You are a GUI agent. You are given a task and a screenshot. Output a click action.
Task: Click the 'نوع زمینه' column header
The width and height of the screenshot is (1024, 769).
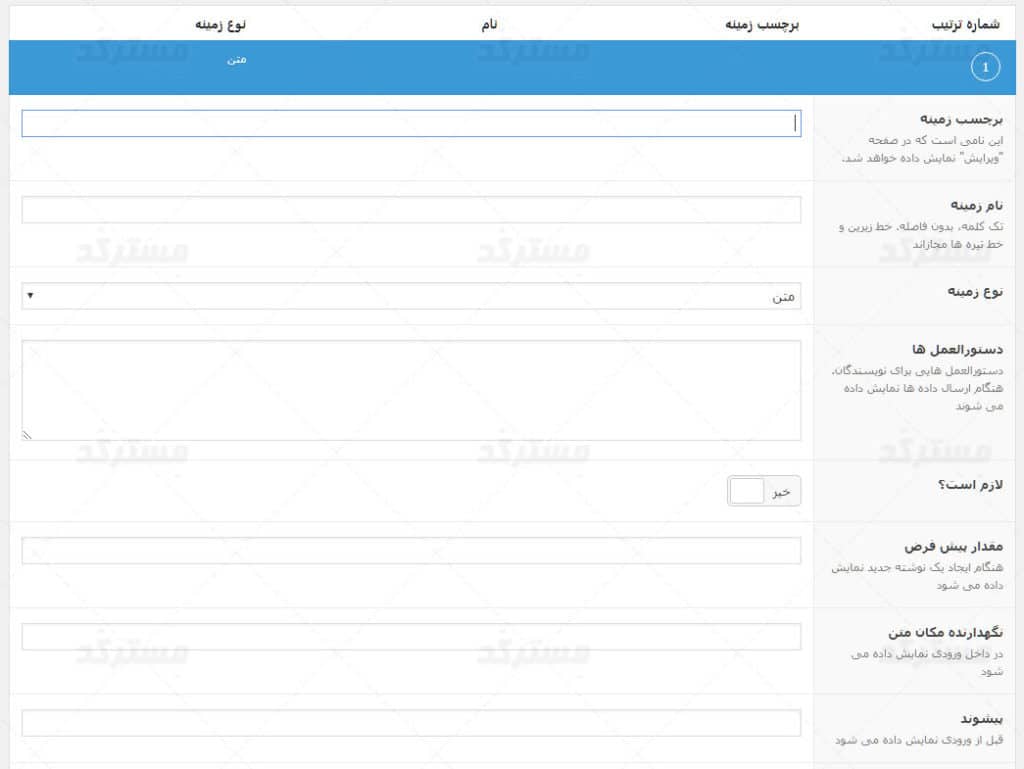coord(221,23)
